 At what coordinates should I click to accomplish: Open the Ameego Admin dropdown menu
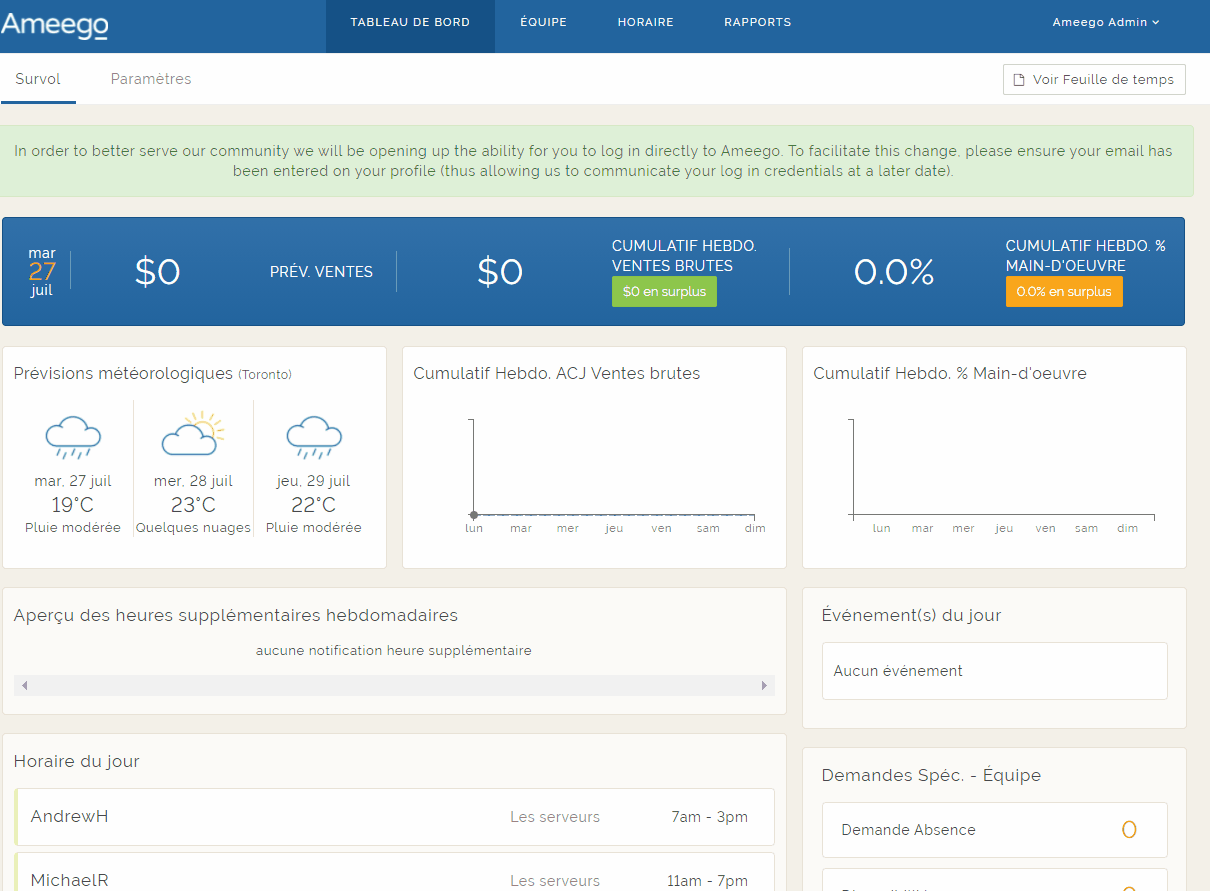coord(1105,23)
